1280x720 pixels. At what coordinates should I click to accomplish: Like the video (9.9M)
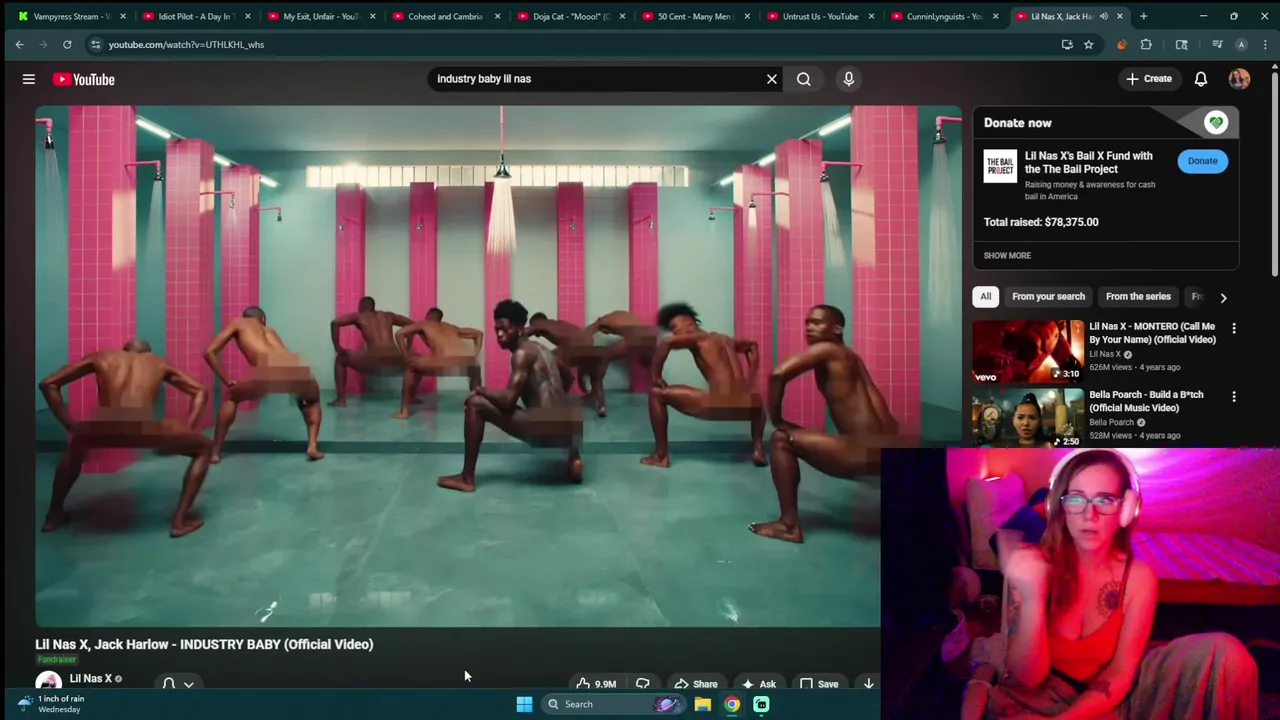[x=596, y=684]
